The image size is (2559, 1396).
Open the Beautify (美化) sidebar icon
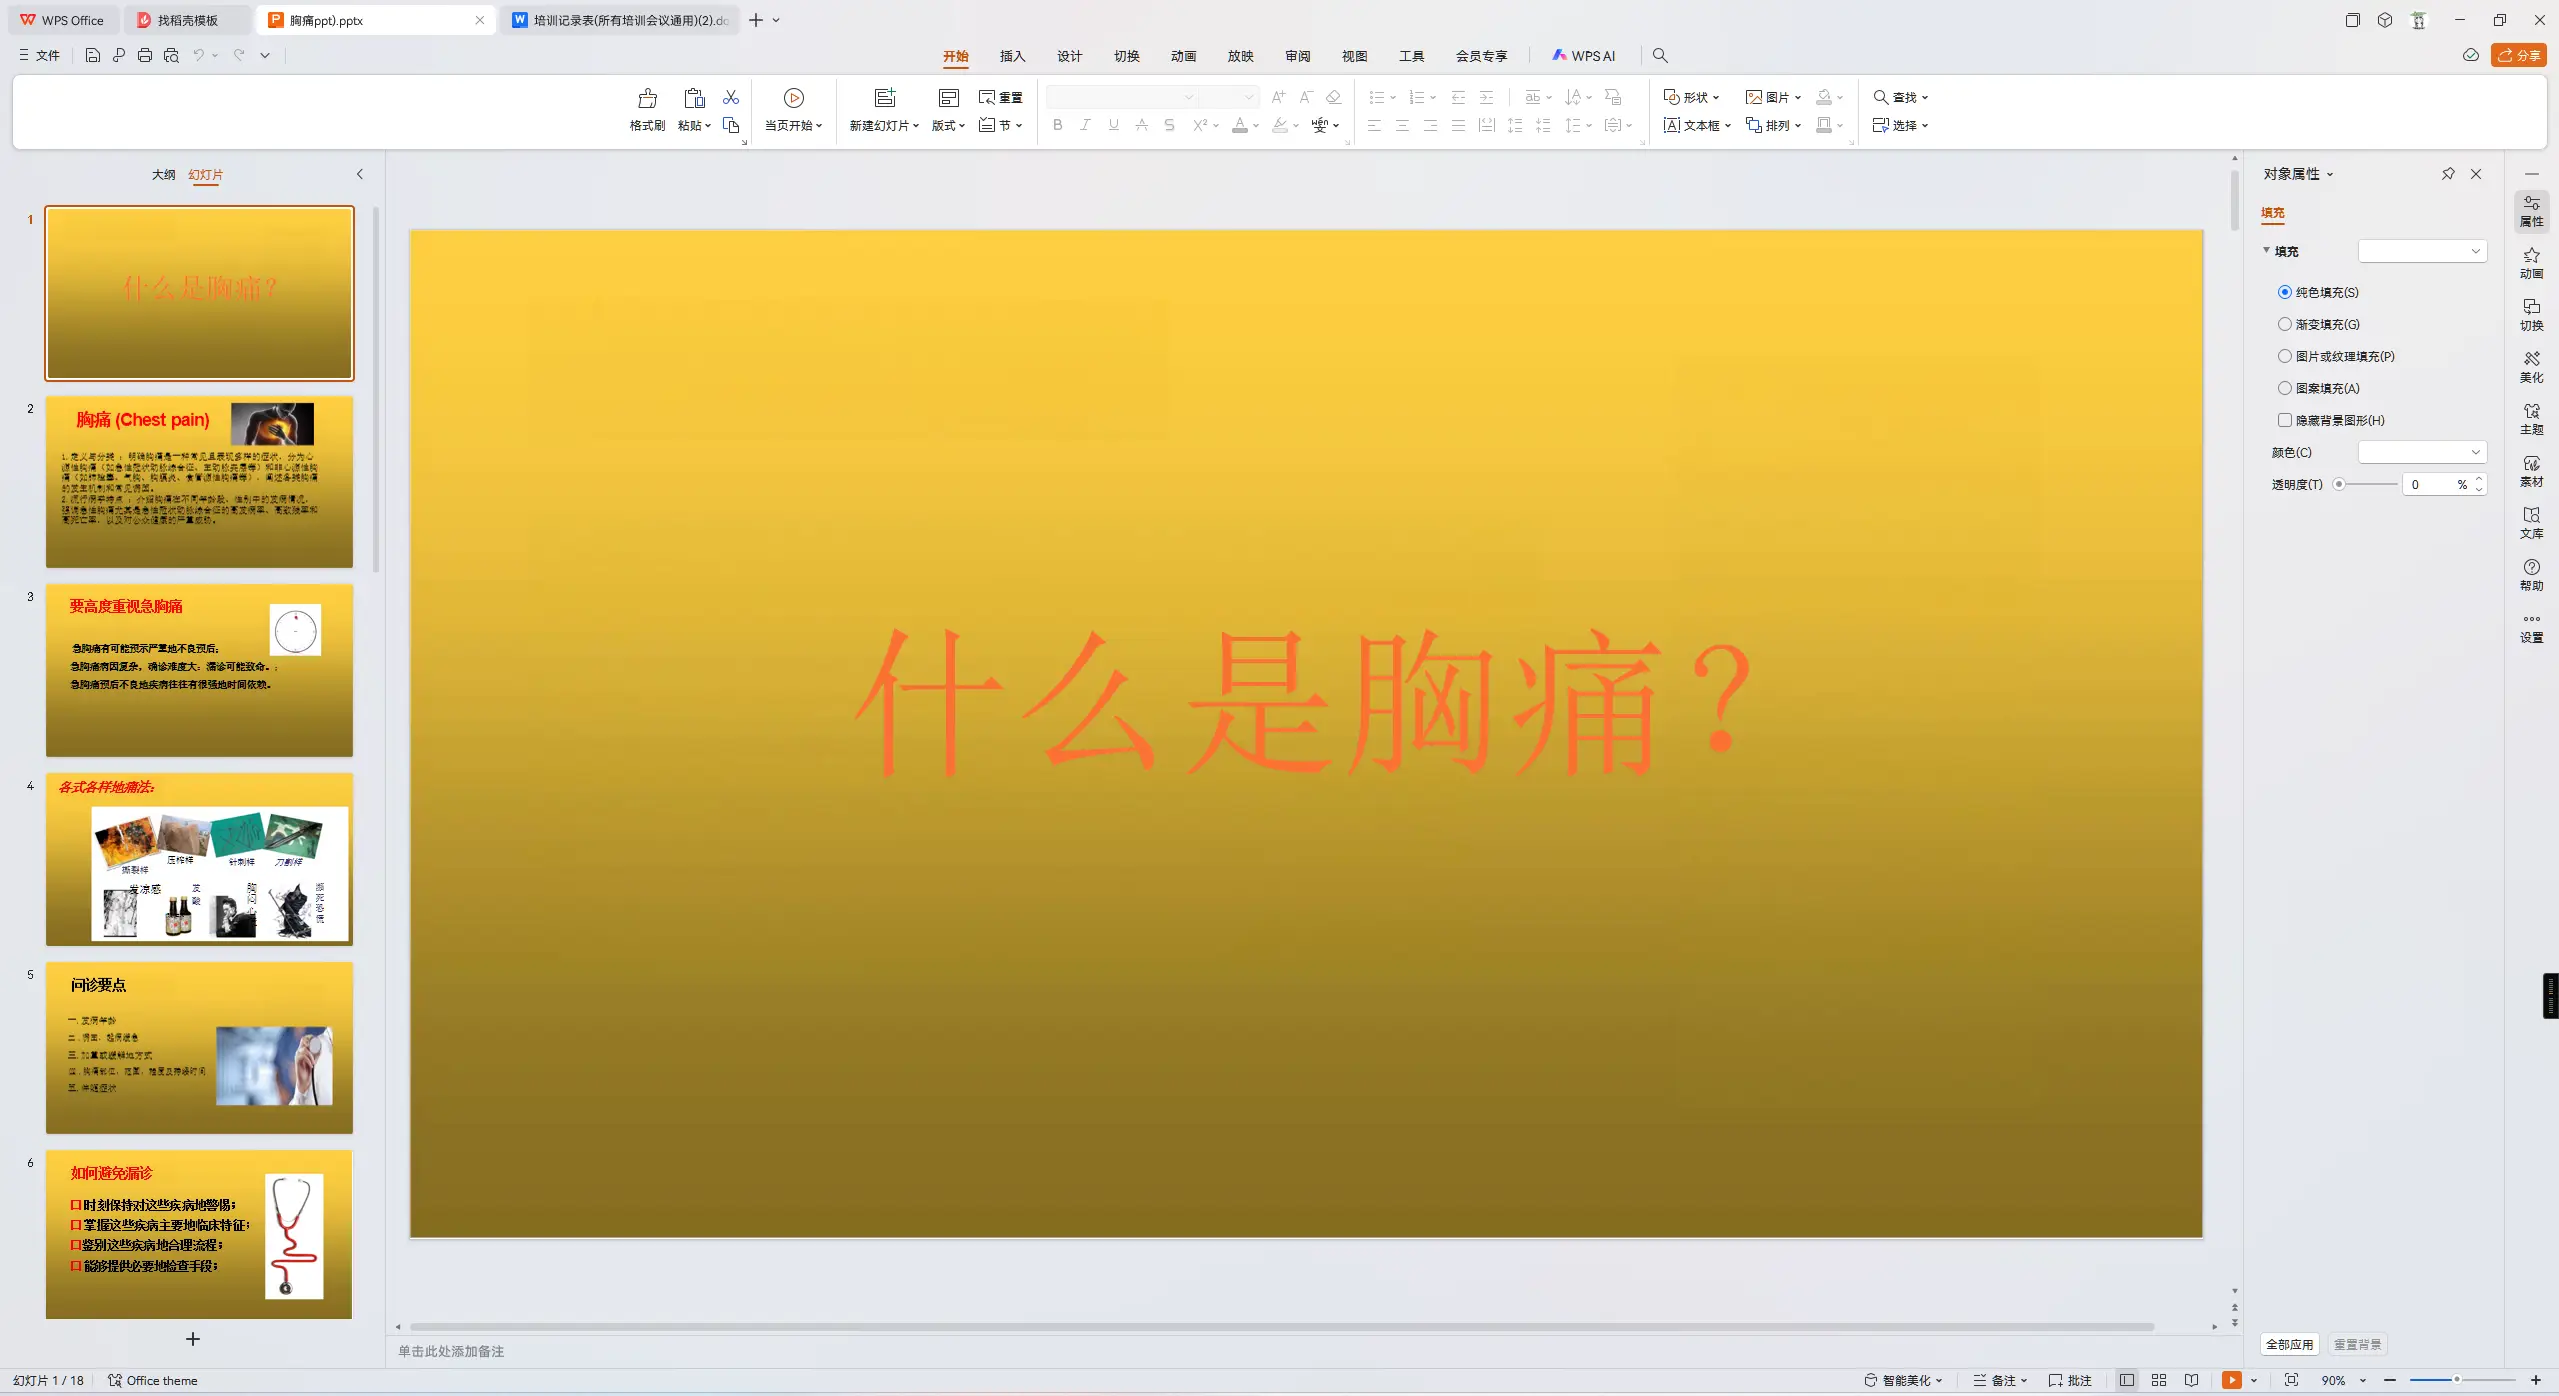point(2531,367)
